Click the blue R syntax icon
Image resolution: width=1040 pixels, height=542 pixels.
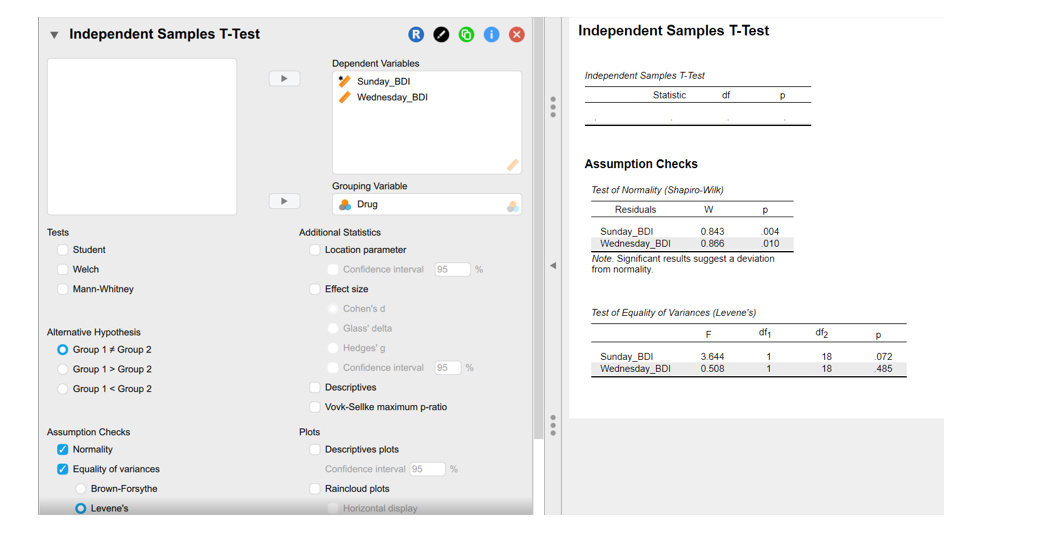pos(416,34)
